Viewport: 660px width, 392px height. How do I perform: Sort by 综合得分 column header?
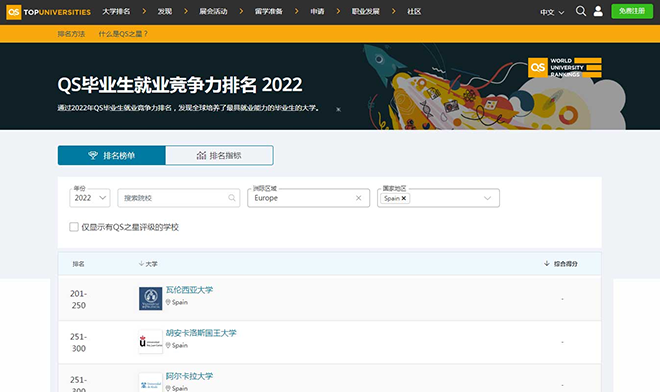561,264
